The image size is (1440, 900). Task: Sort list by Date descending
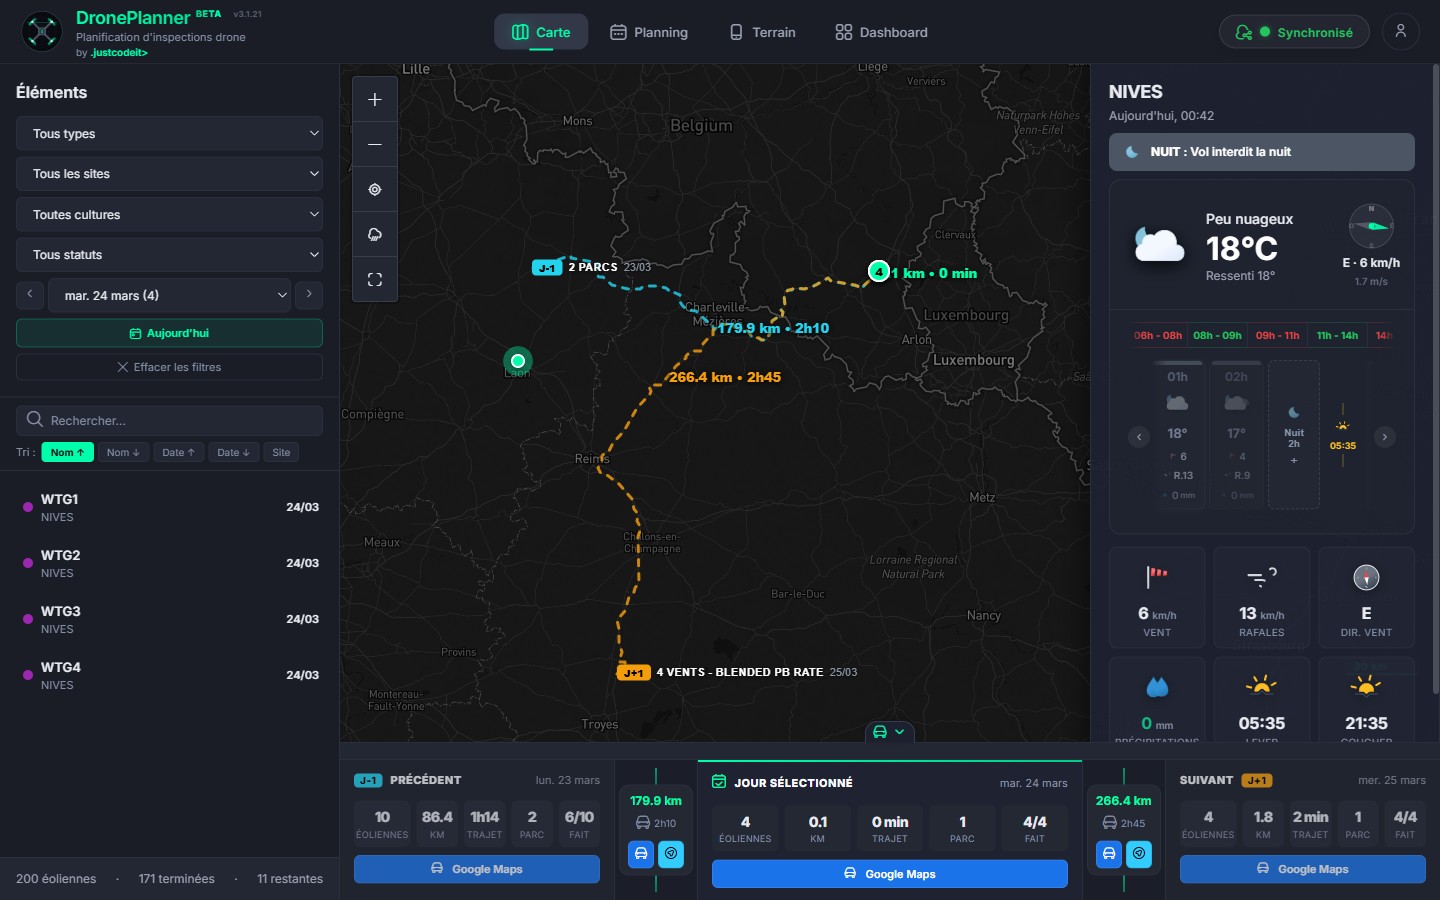(234, 452)
